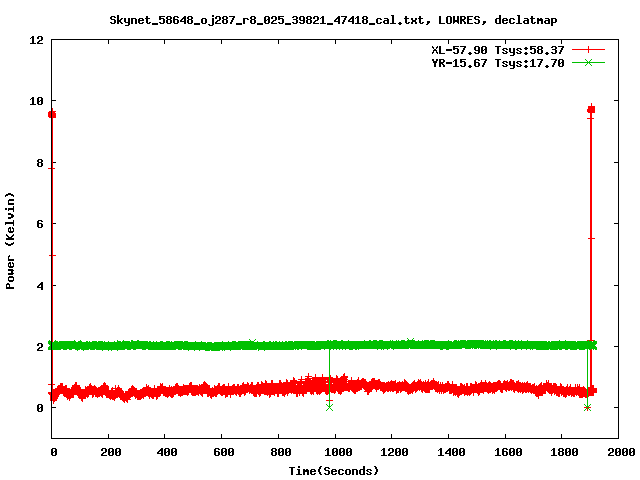Click the zero-power marker near 1900 seconds
Image resolution: width=640 pixels, height=480 pixels.
(x=587, y=407)
